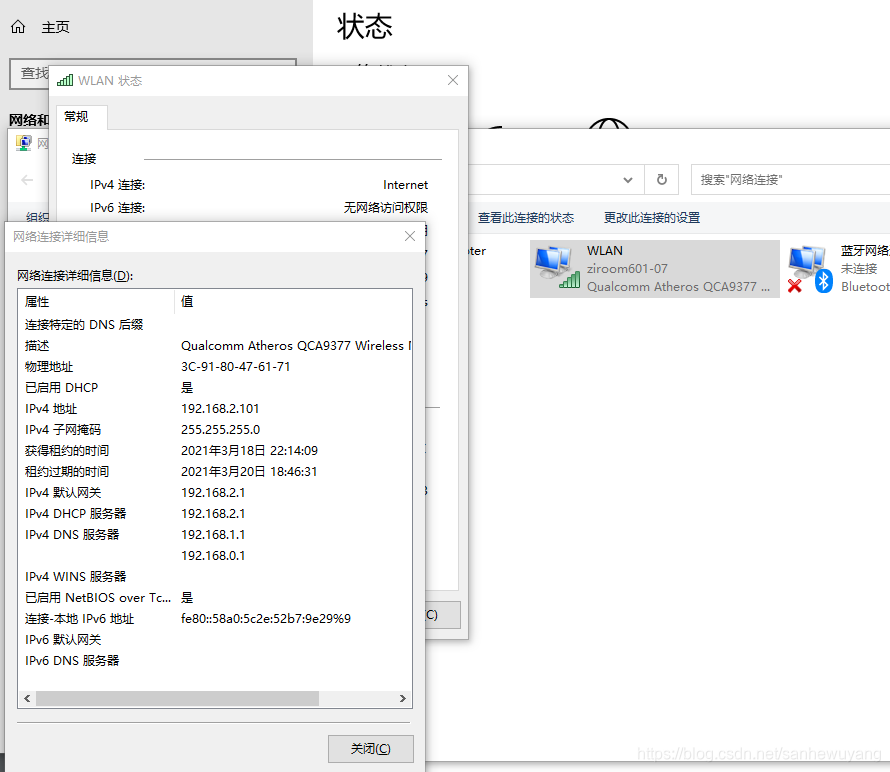
Task: Select subnet mask 255.255.255.0 value
Action: (x=220, y=430)
